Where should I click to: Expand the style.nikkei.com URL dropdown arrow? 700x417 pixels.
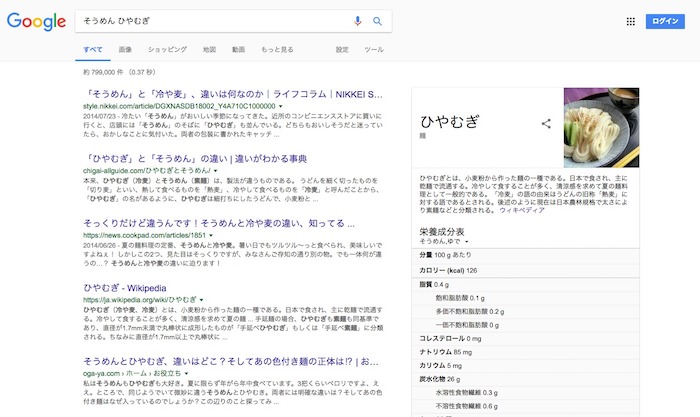click(283, 105)
